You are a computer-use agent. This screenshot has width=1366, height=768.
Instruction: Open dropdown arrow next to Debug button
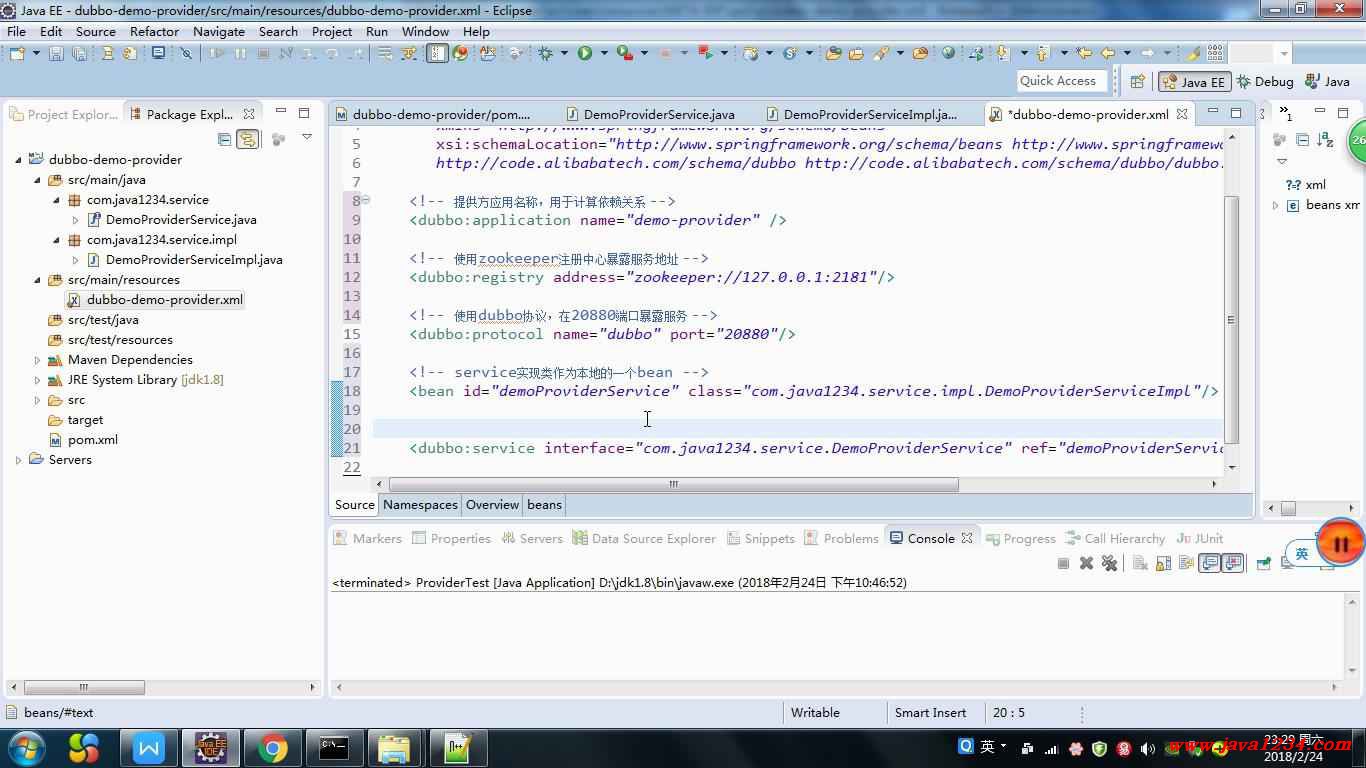564,53
